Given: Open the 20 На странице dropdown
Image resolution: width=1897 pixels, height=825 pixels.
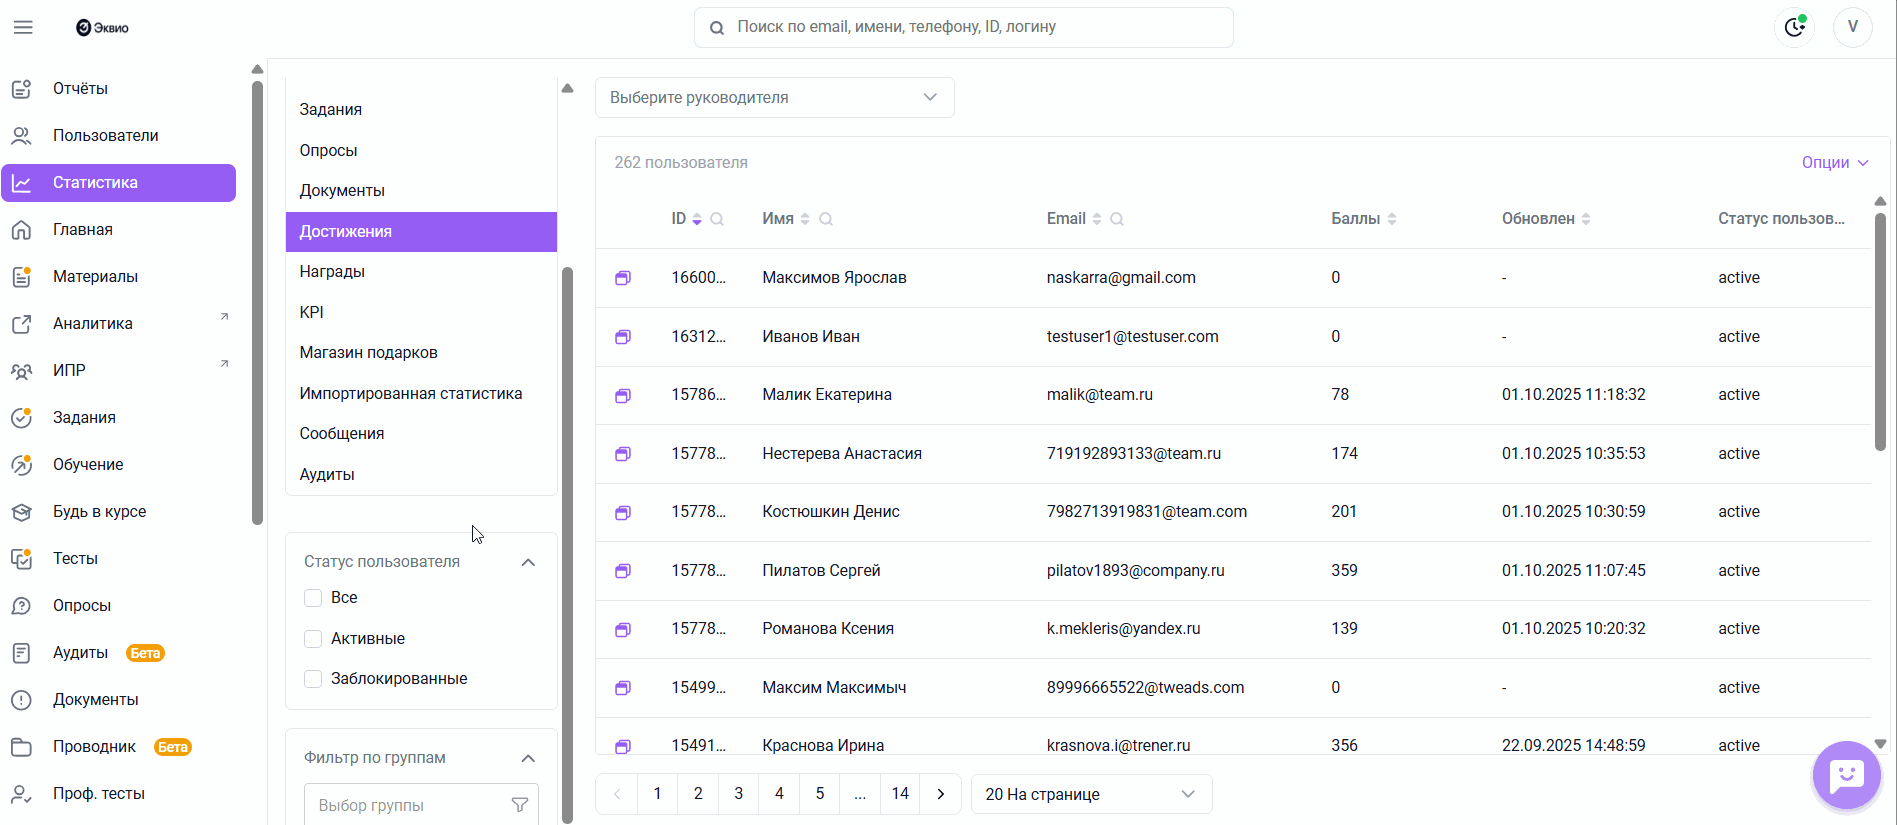Looking at the screenshot, I should [1091, 794].
